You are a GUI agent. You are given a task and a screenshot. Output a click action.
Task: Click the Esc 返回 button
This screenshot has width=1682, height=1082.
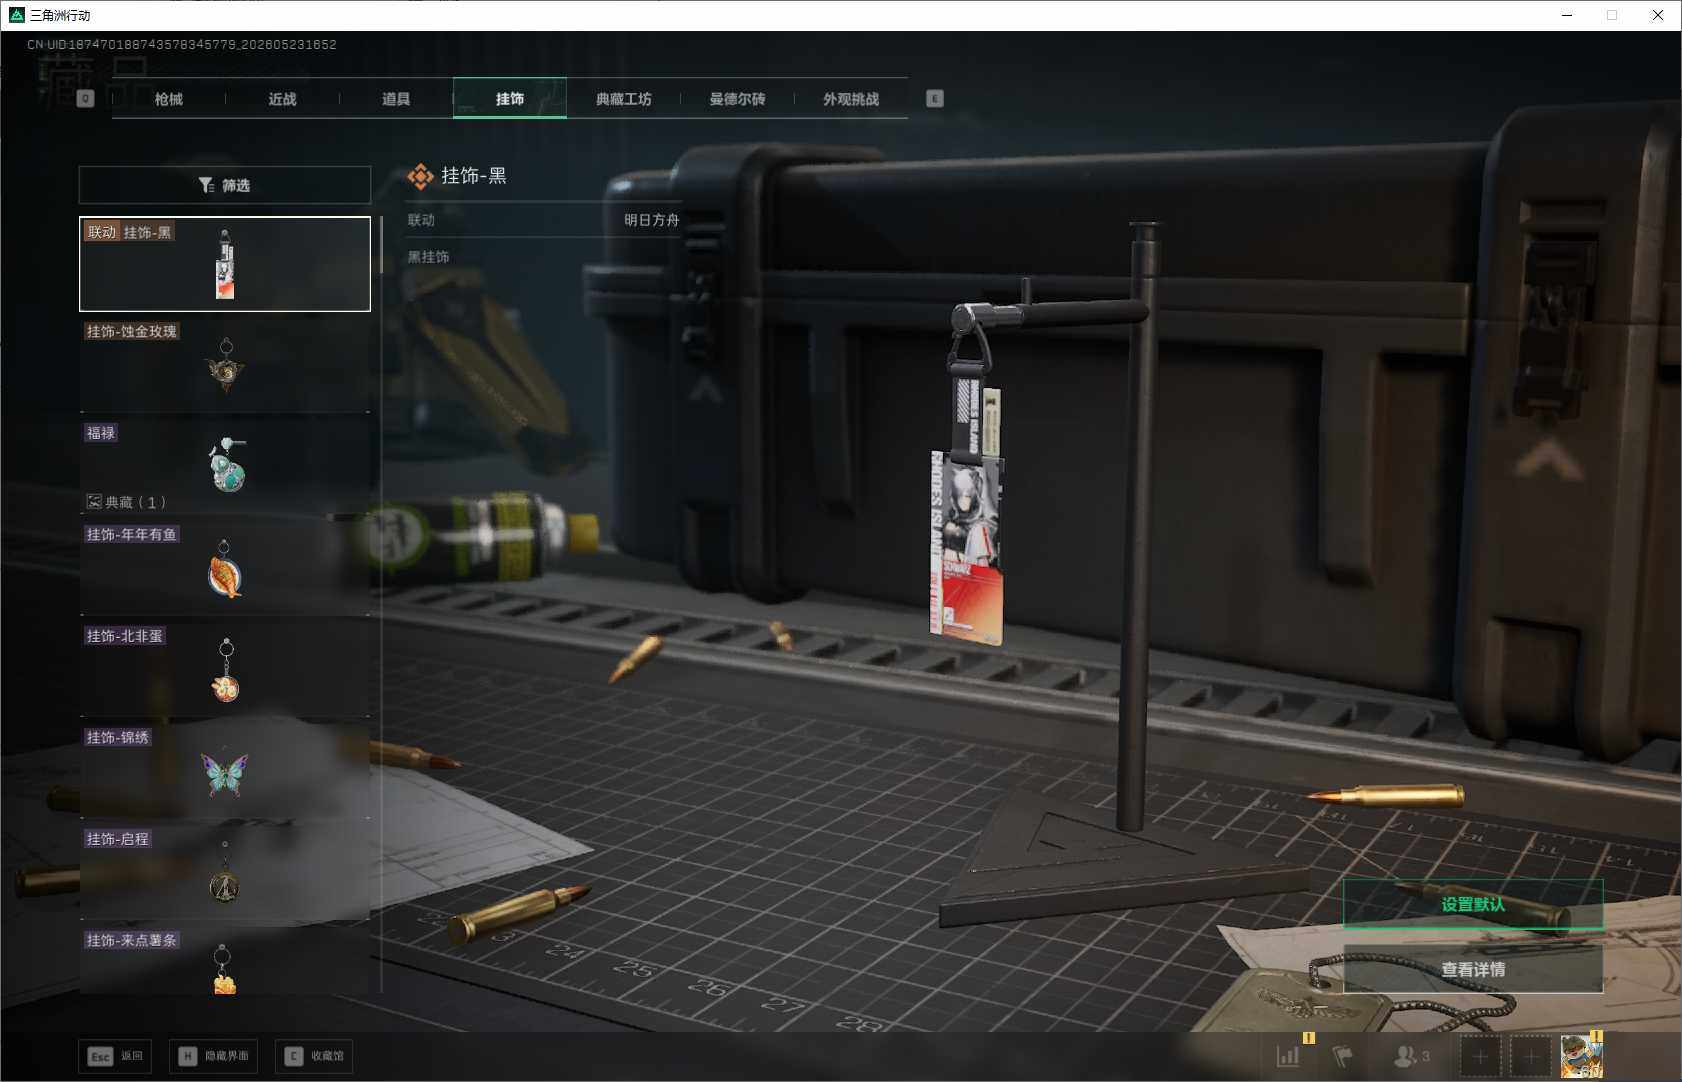click(115, 1056)
